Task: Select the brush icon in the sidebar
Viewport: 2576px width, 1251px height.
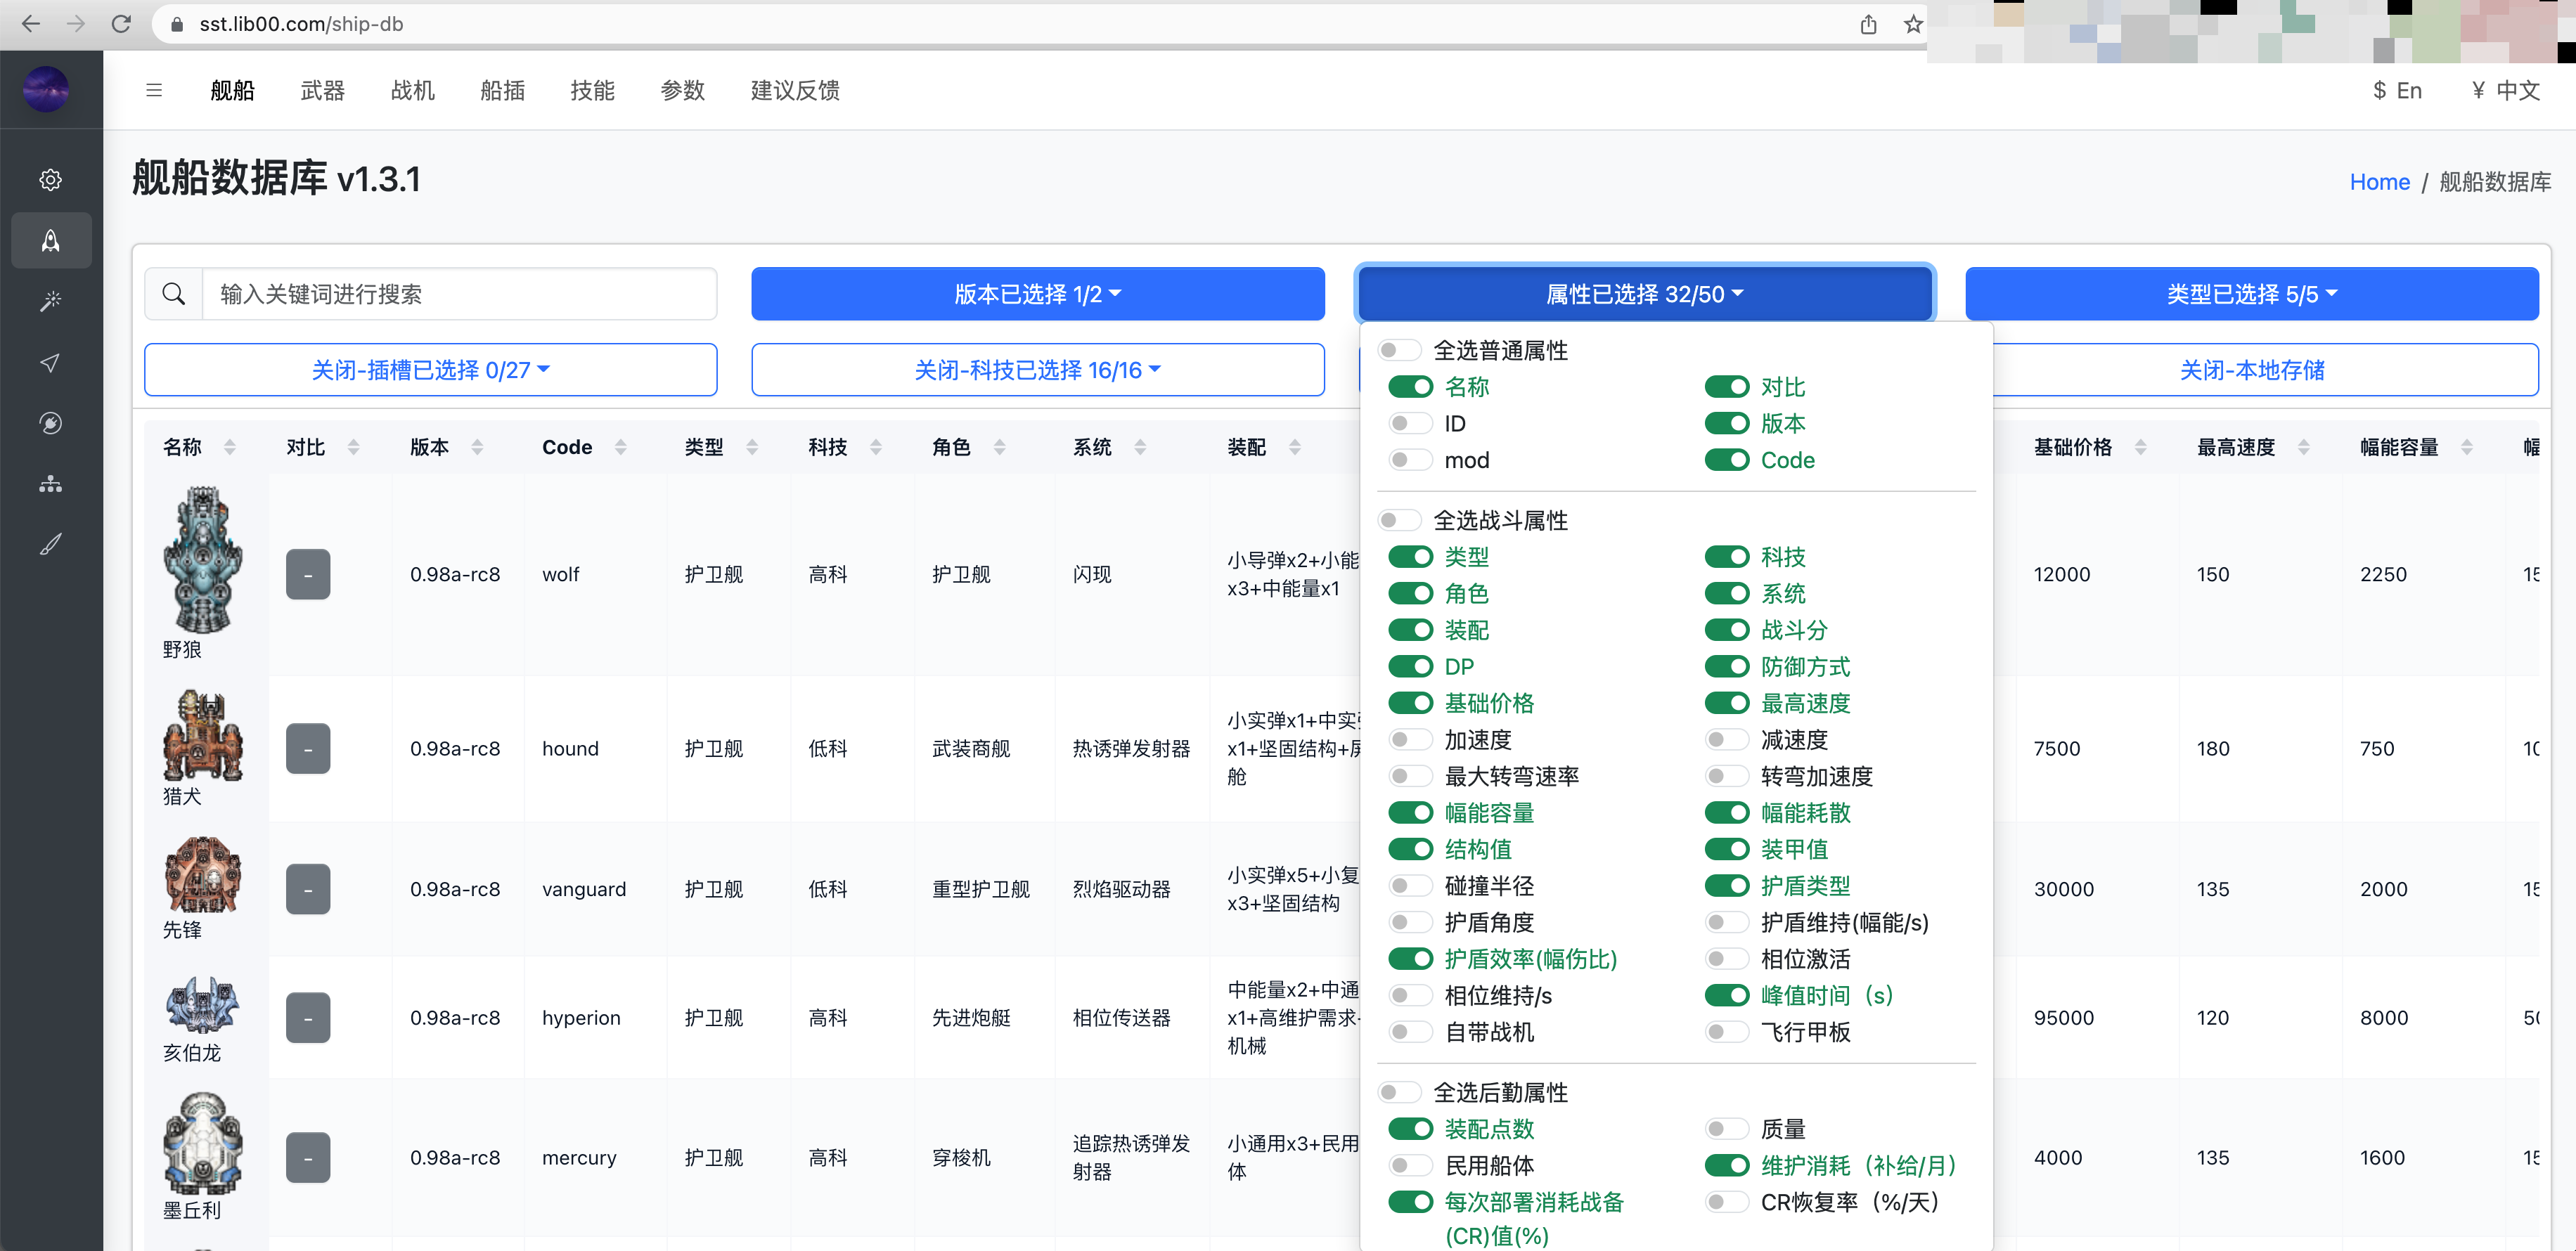Action: 51,543
